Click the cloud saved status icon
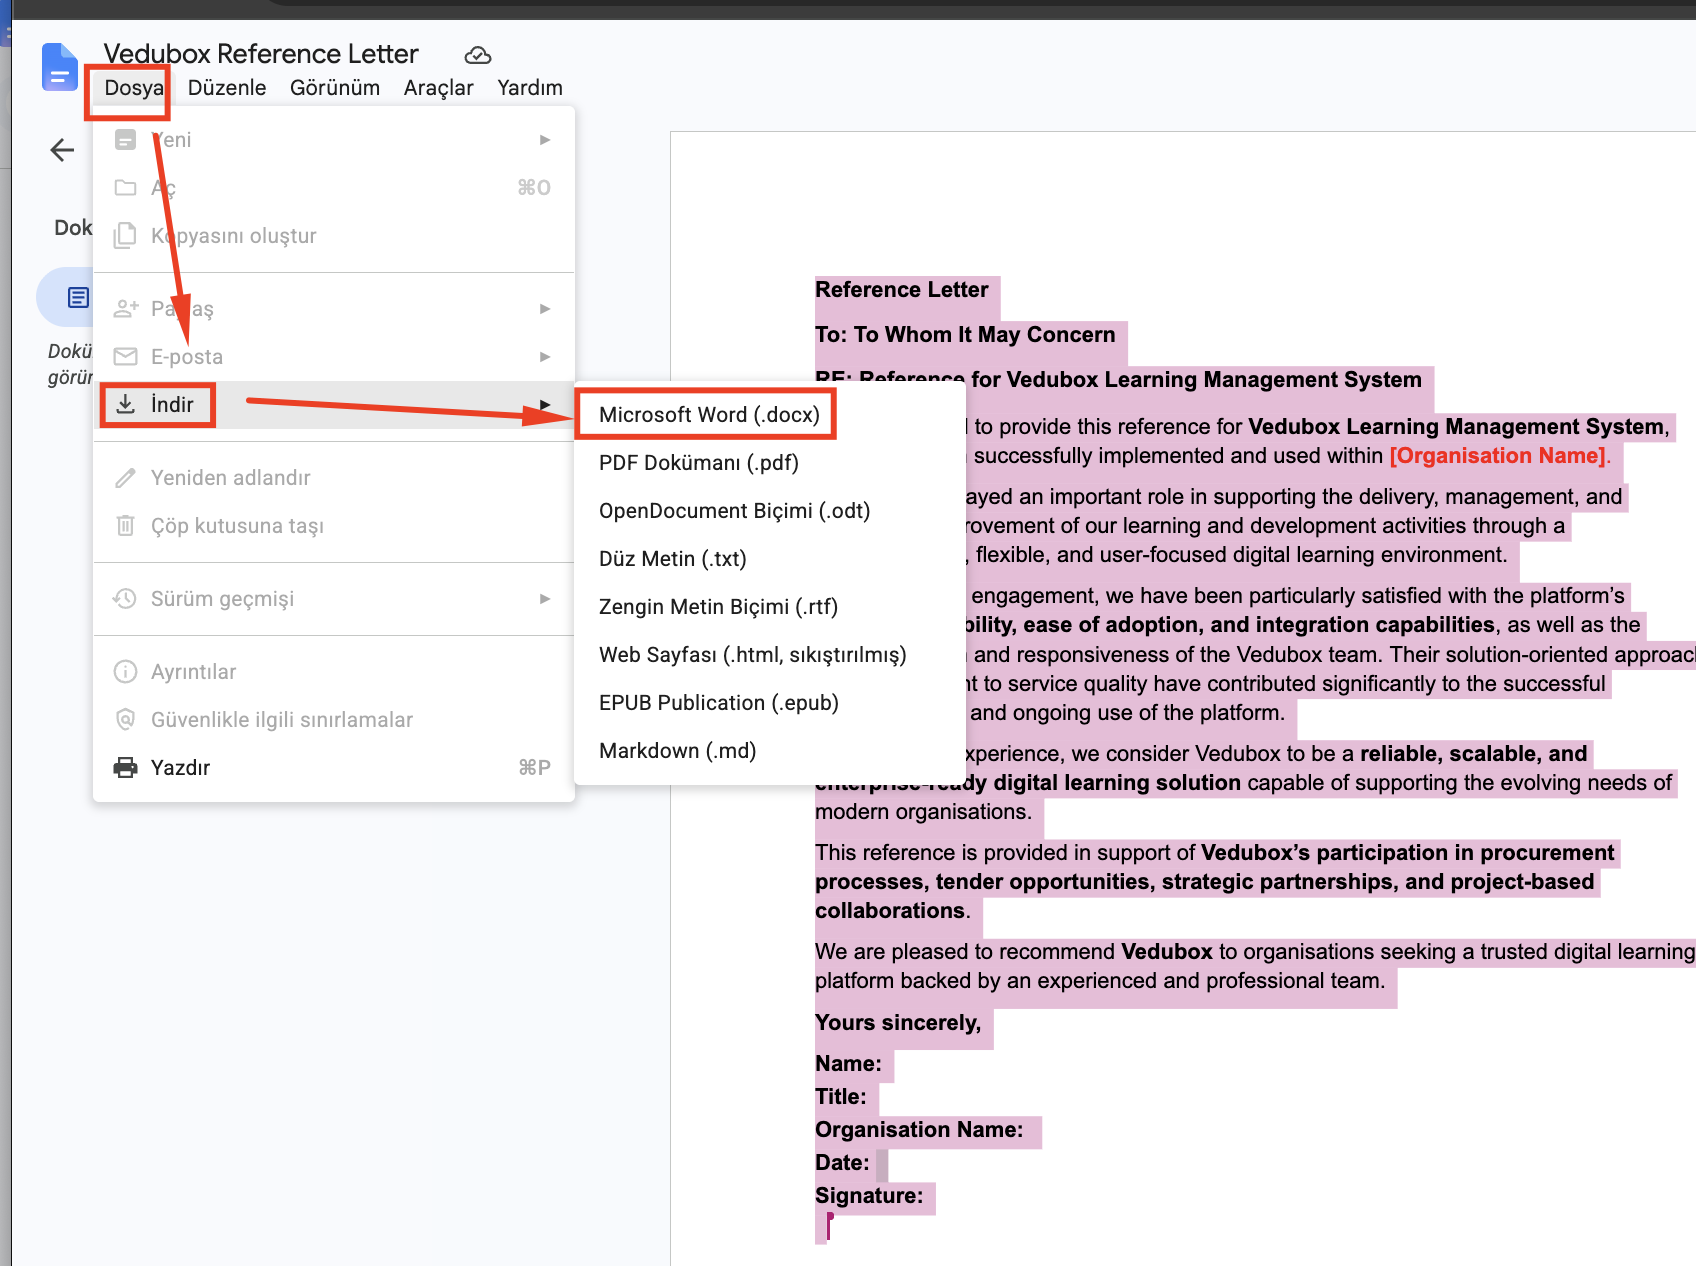 (x=478, y=55)
